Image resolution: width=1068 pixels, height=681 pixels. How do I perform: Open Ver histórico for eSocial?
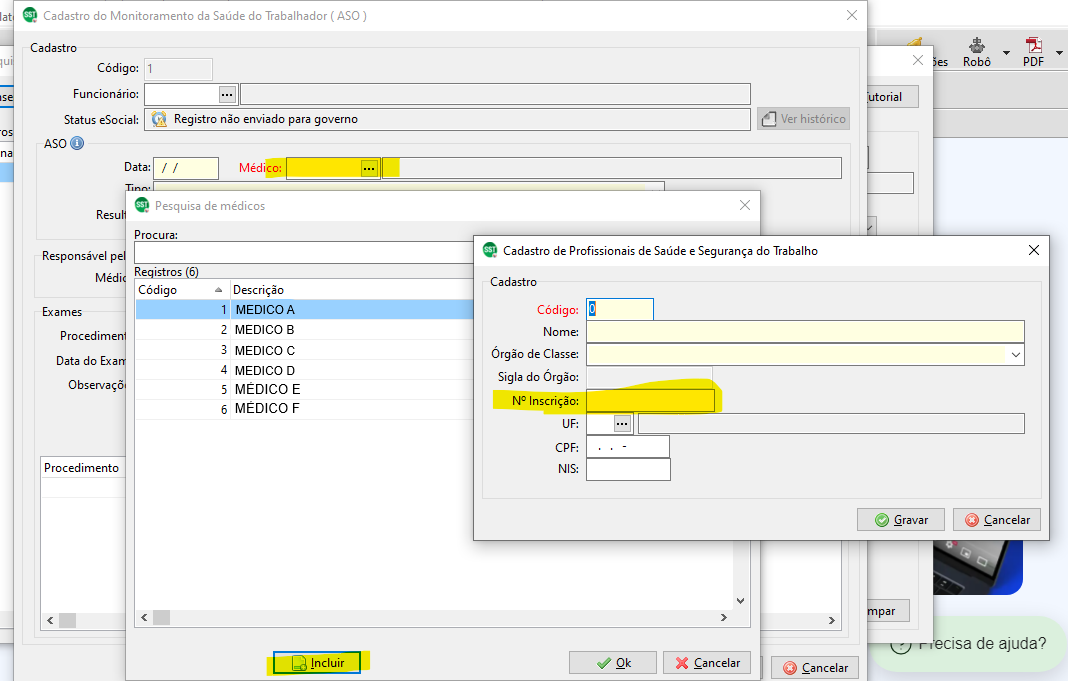click(805, 118)
